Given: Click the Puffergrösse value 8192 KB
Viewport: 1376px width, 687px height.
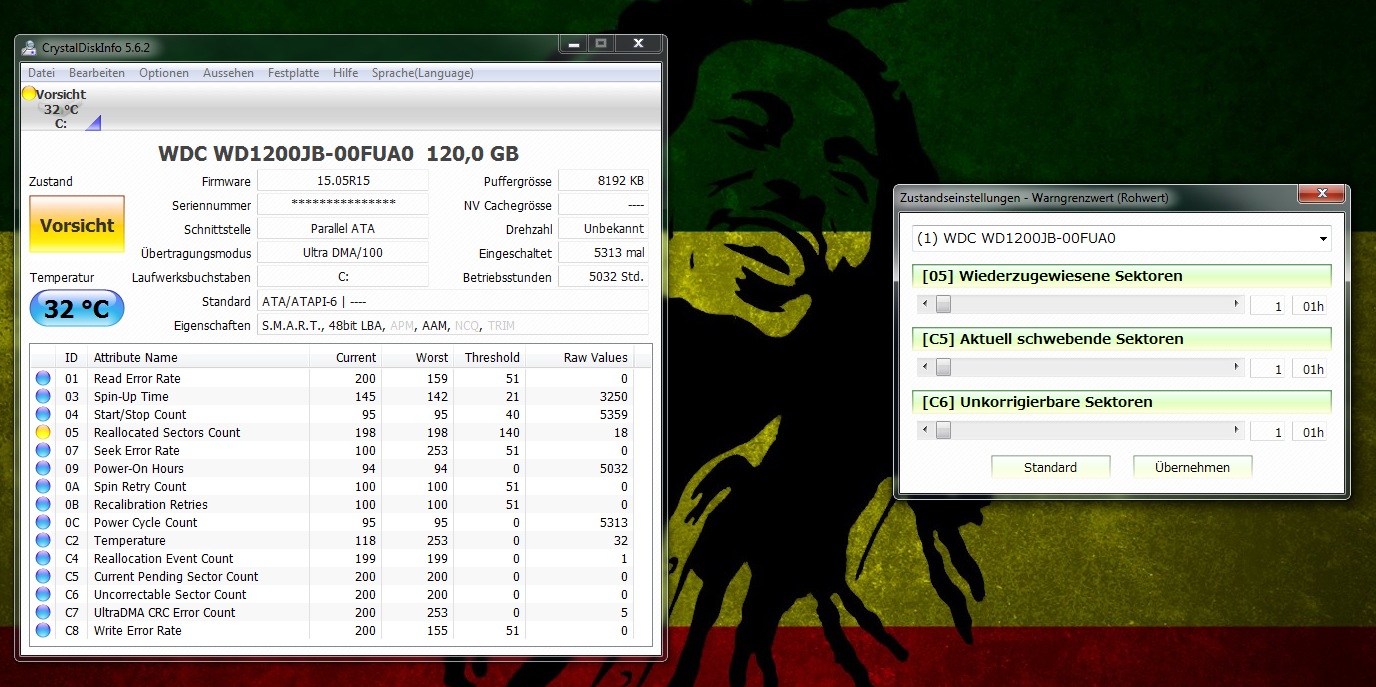Looking at the screenshot, I should pos(603,181).
